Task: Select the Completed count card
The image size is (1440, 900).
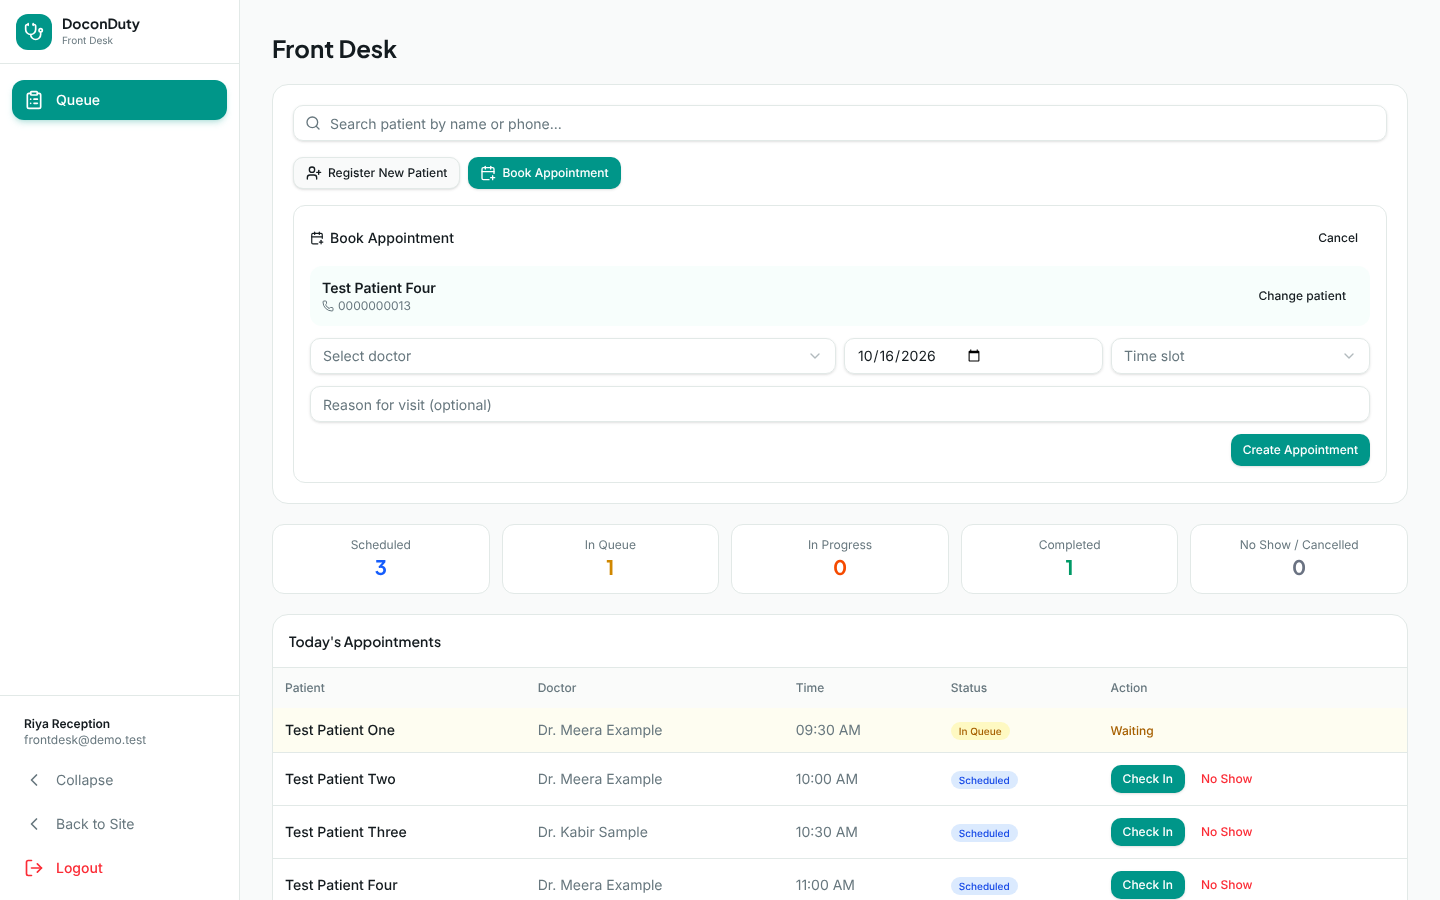Action: click(1069, 559)
